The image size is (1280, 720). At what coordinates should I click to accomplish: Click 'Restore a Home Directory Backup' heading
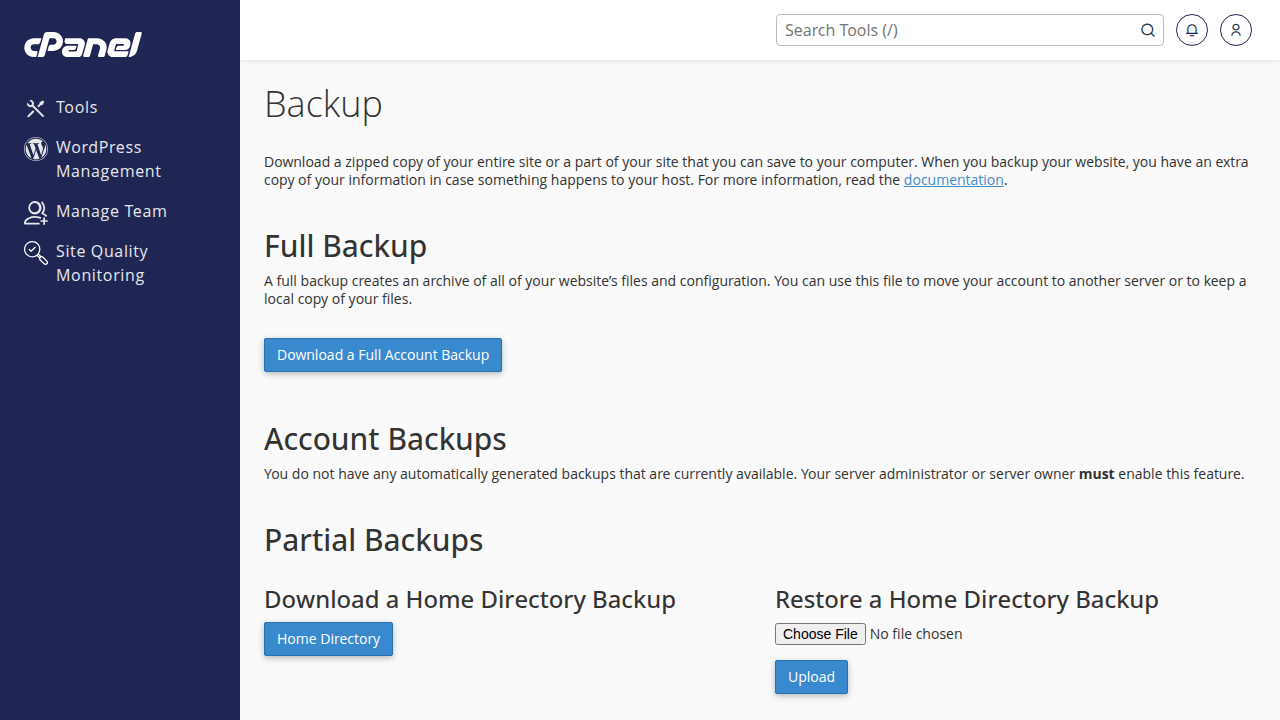967,599
